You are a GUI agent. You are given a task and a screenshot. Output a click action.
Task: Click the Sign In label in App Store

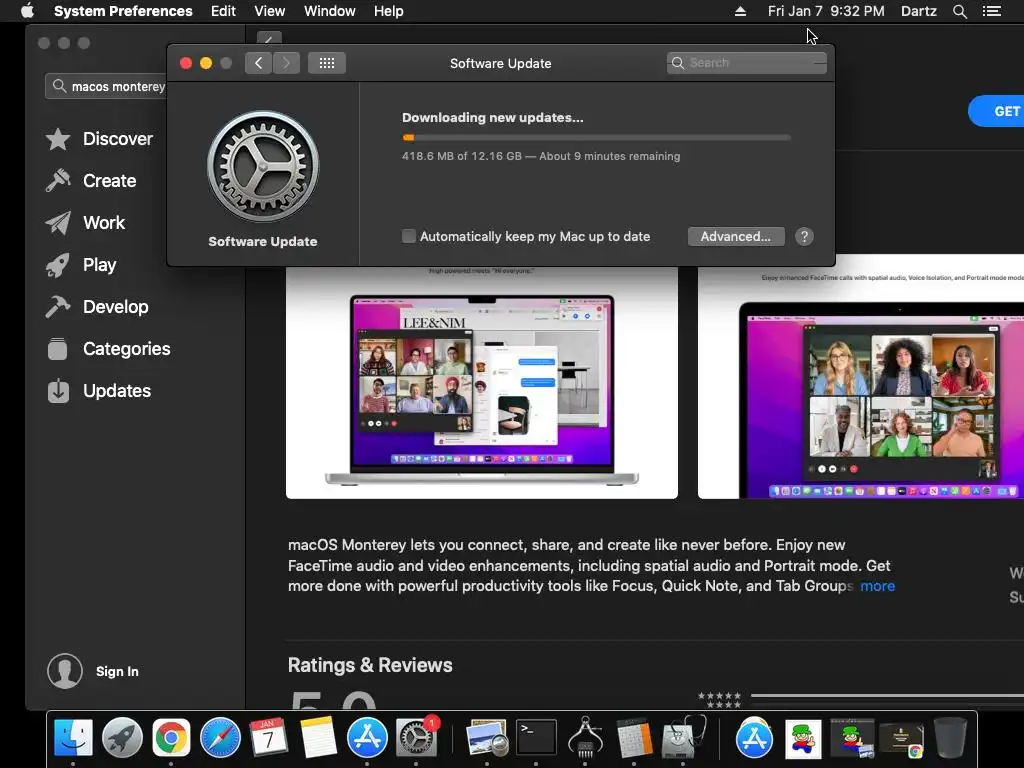click(117, 671)
